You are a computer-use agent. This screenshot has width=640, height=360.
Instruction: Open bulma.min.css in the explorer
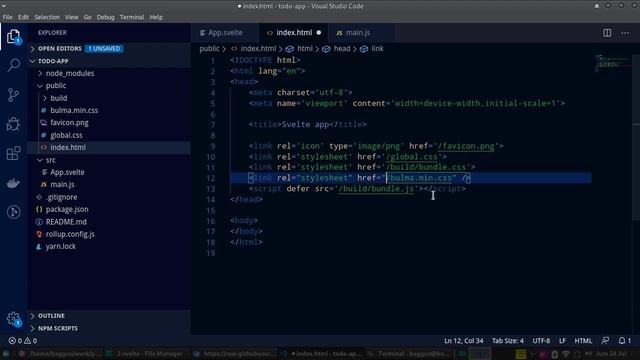[109, 110]
